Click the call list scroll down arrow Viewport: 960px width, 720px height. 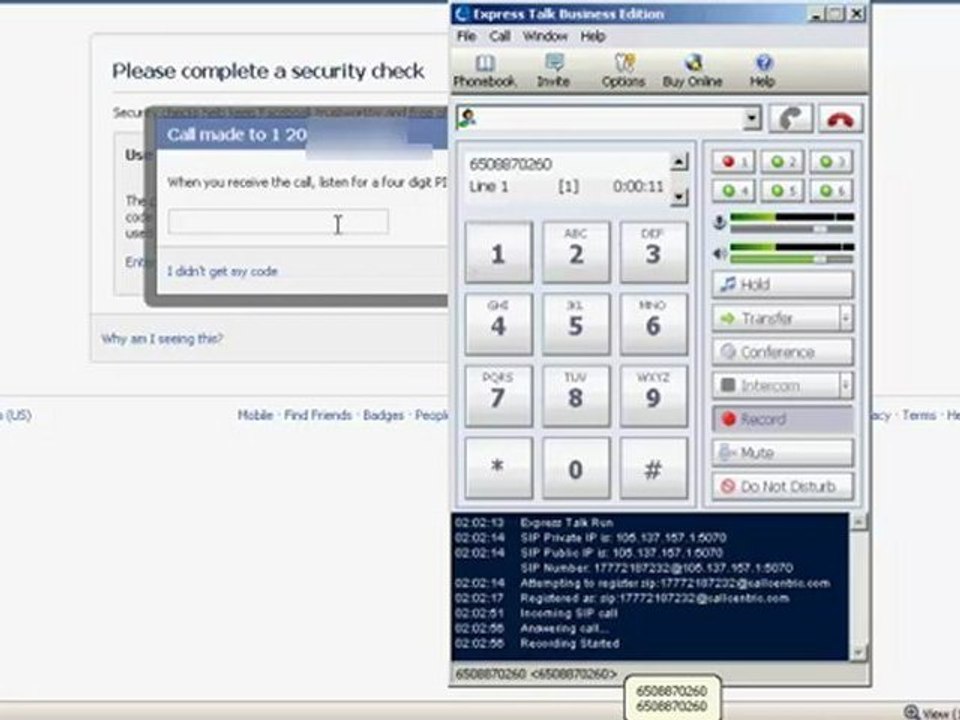point(678,197)
